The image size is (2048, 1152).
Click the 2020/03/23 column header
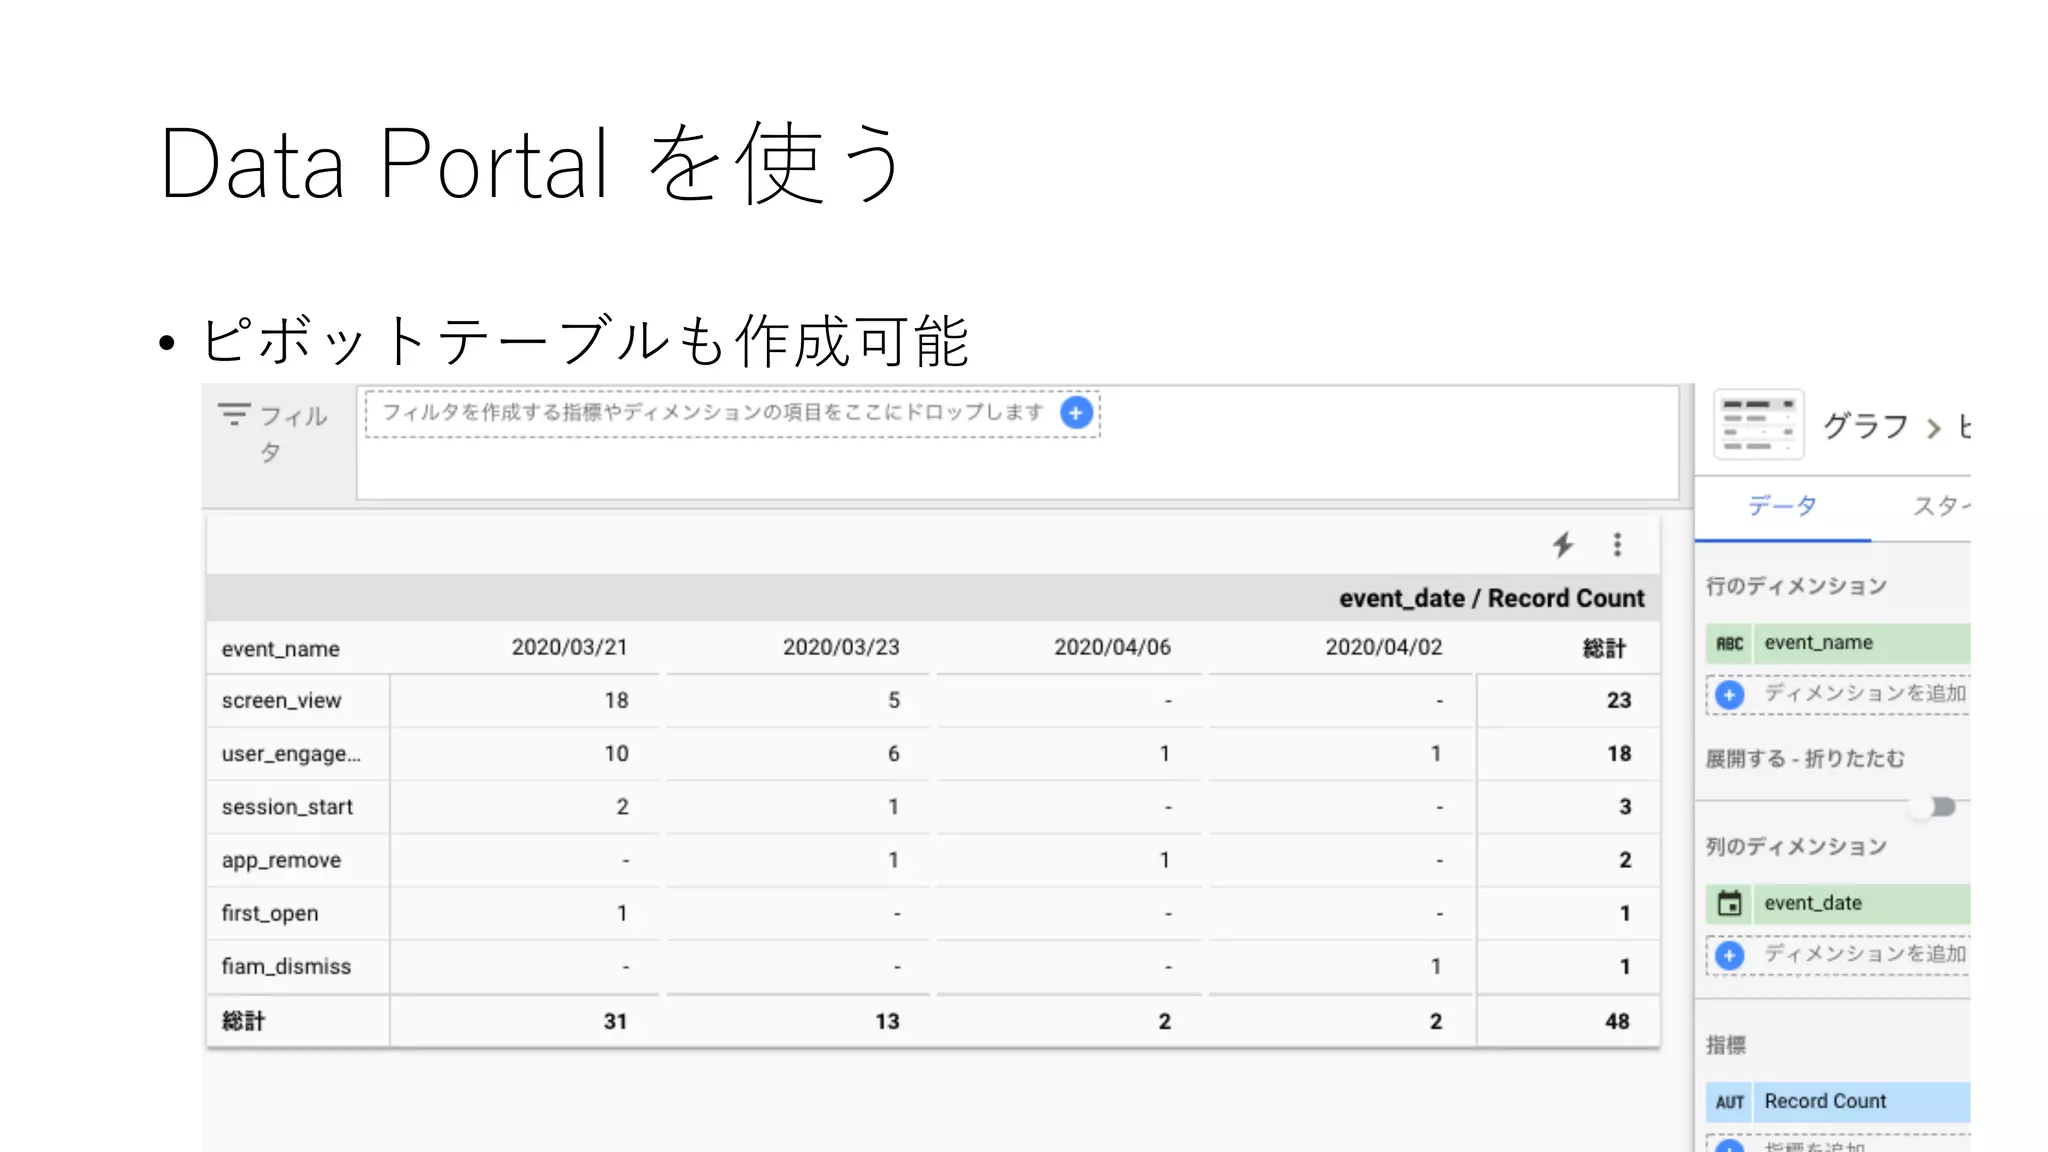841,648
